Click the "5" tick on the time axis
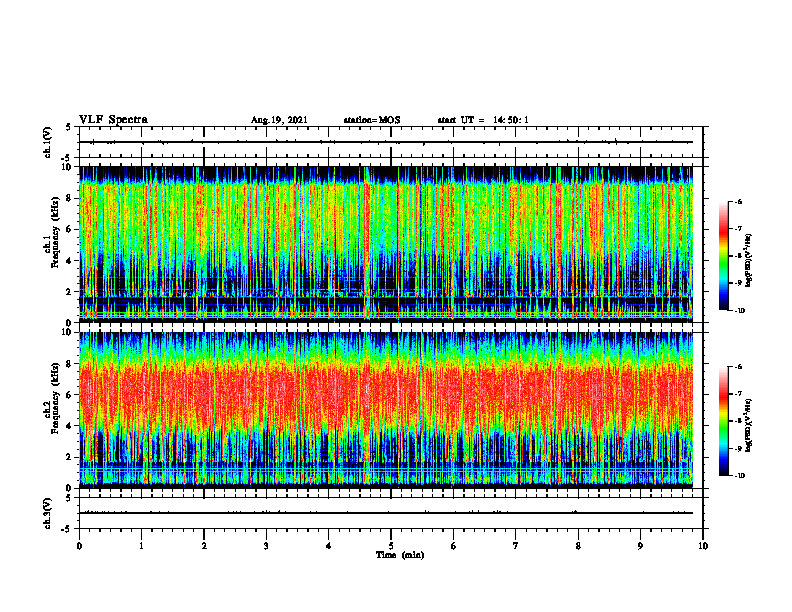Screen dimensions: 792x612 pyautogui.click(x=391, y=546)
